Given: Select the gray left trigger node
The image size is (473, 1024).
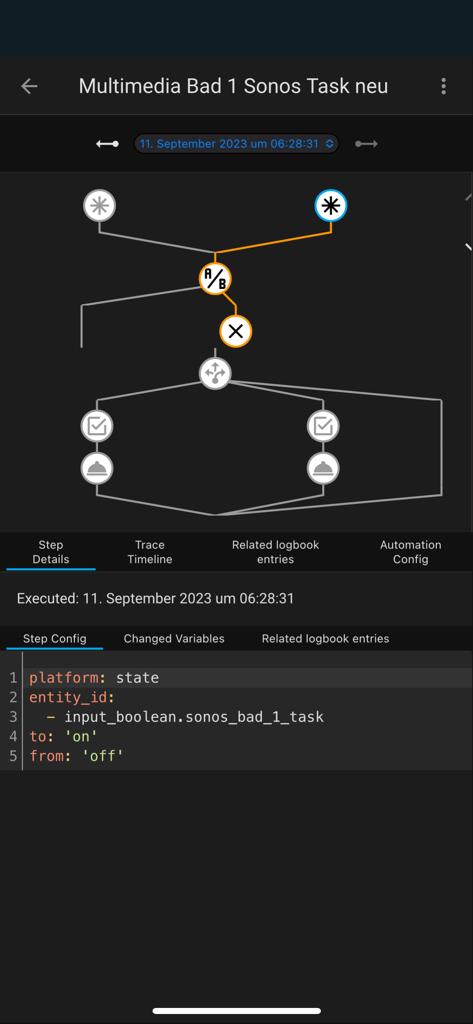Looking at the screenshot, I should (99, 206).
